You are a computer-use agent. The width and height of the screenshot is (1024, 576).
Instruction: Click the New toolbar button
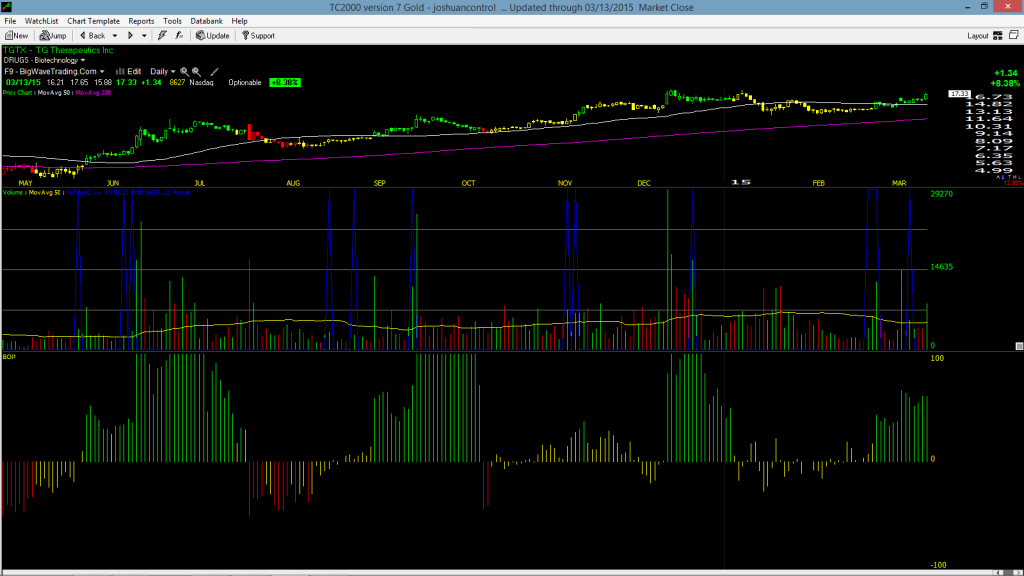(x=16, y=36)
